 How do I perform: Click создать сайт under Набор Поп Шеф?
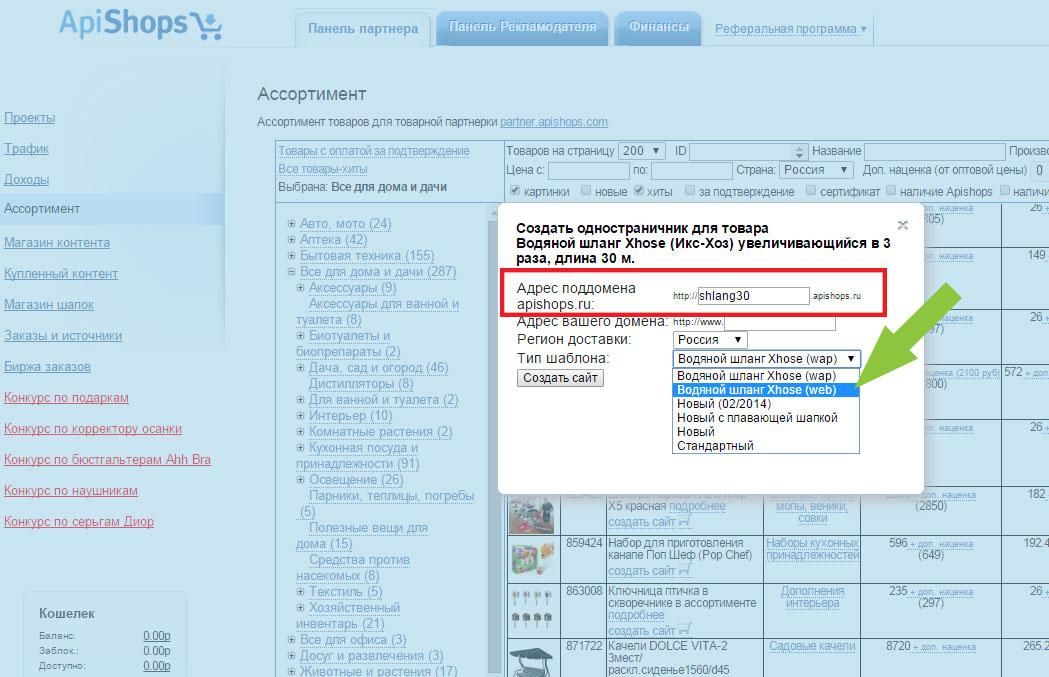[642, 571]
